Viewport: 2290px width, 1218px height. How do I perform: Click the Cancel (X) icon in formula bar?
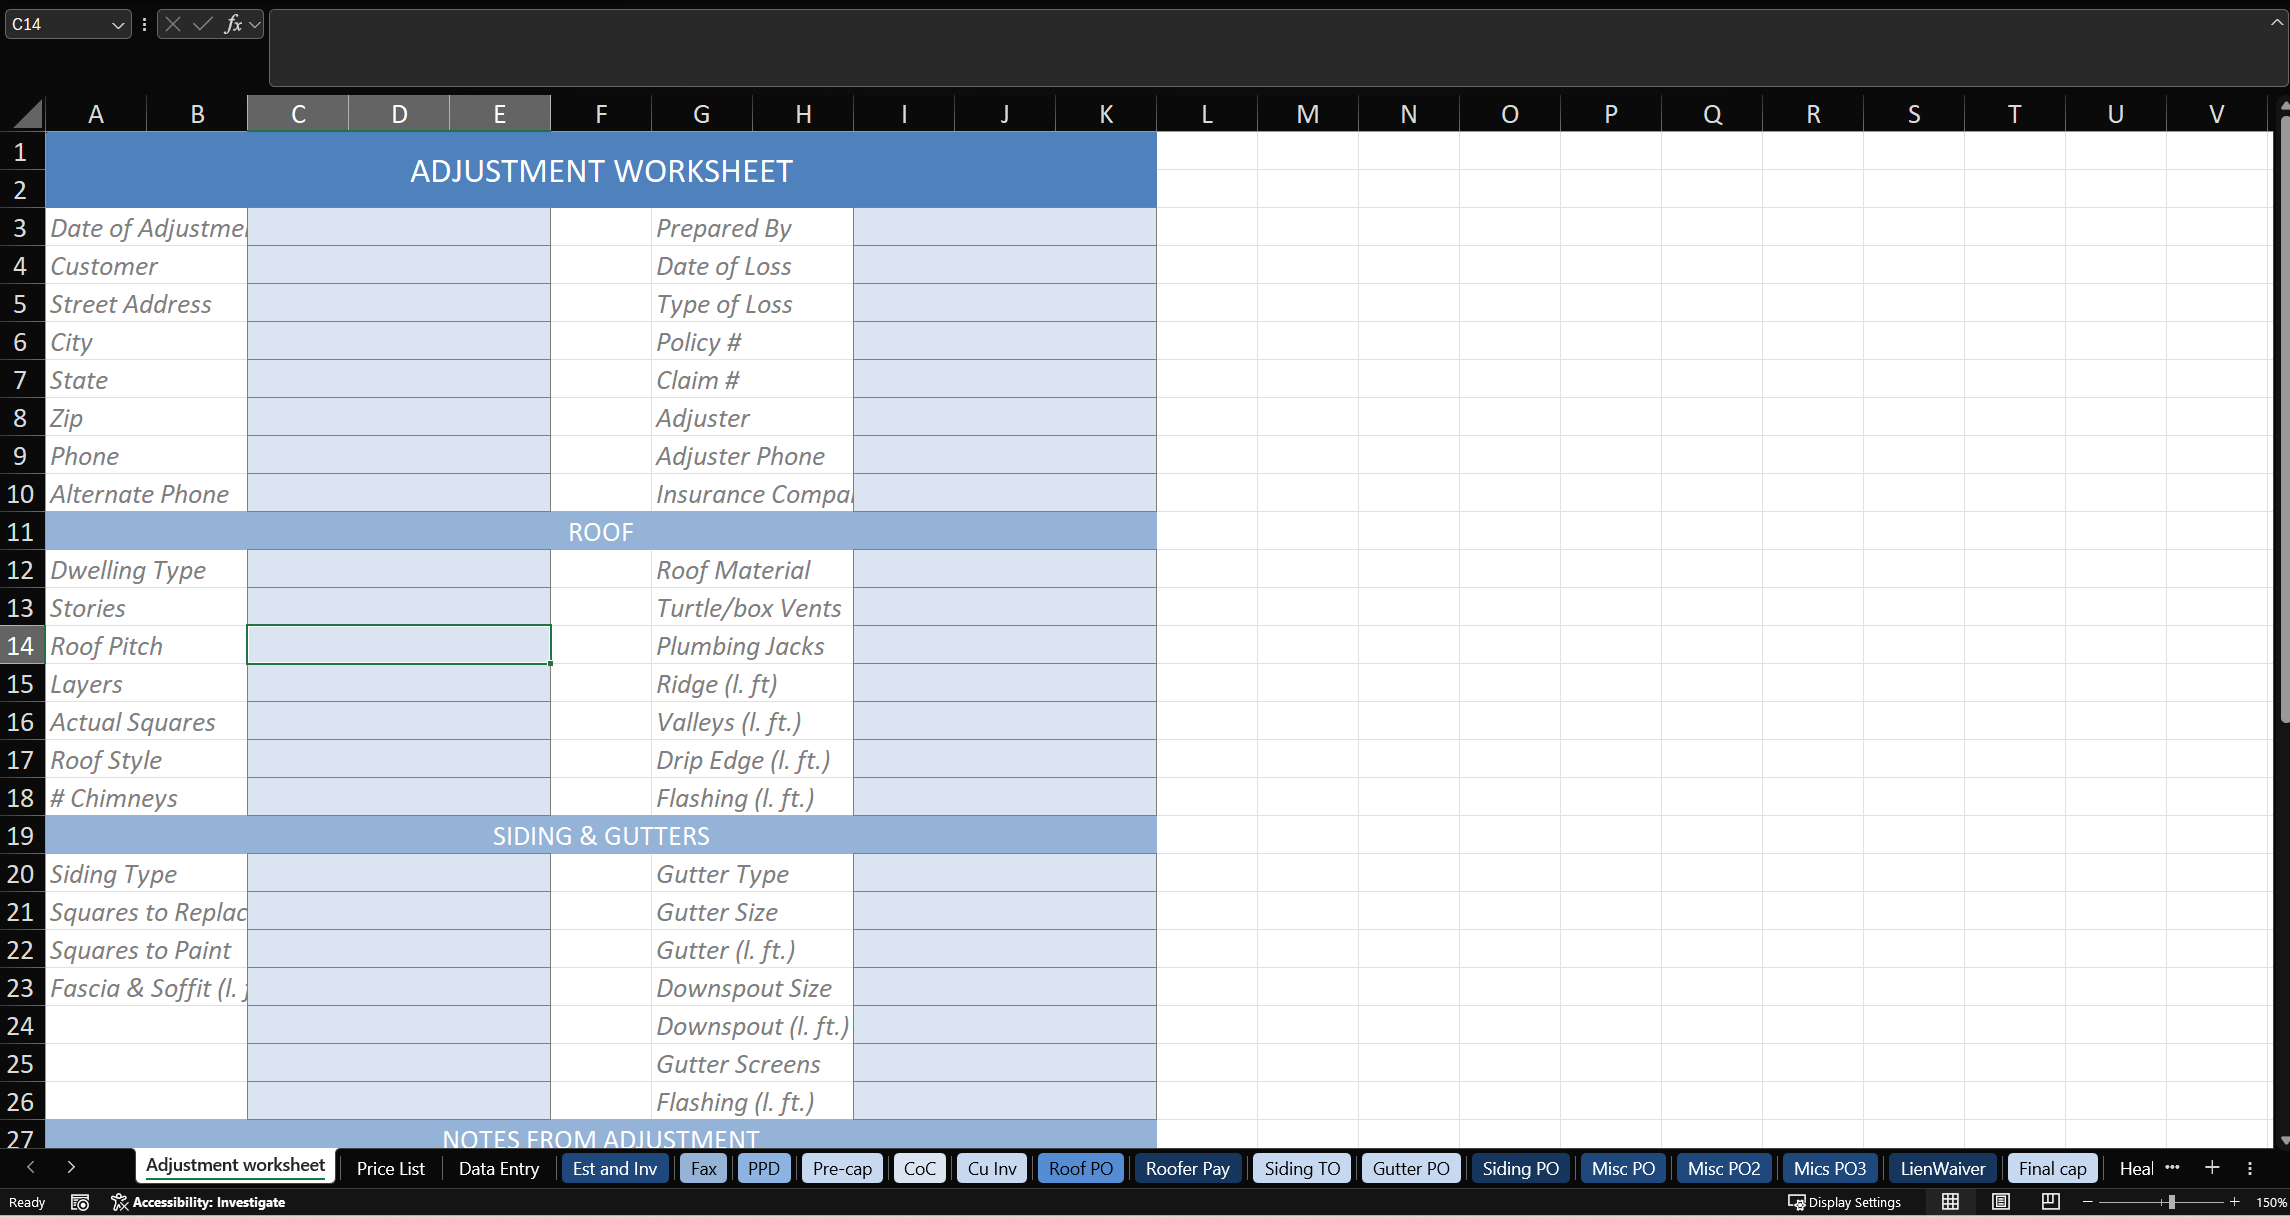click(174, 24)
